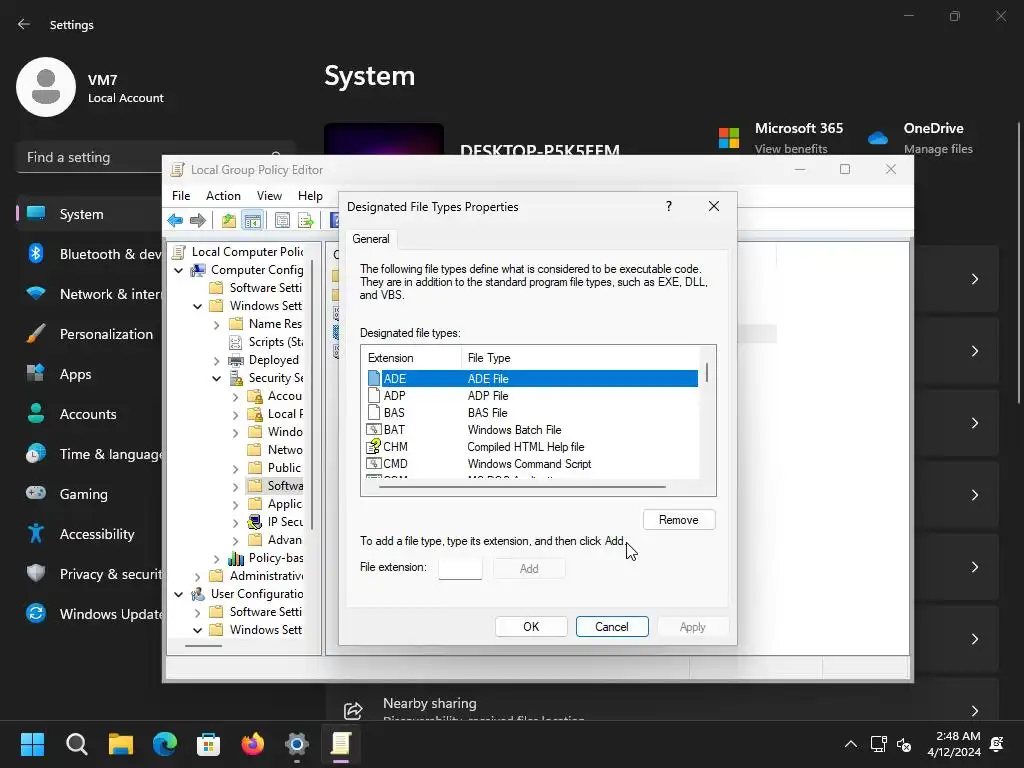Click the taskbar clock showing 2:48 AM
Image resolution: width=1024 pixels, height=768 pixels.
[x=954, y=744]
